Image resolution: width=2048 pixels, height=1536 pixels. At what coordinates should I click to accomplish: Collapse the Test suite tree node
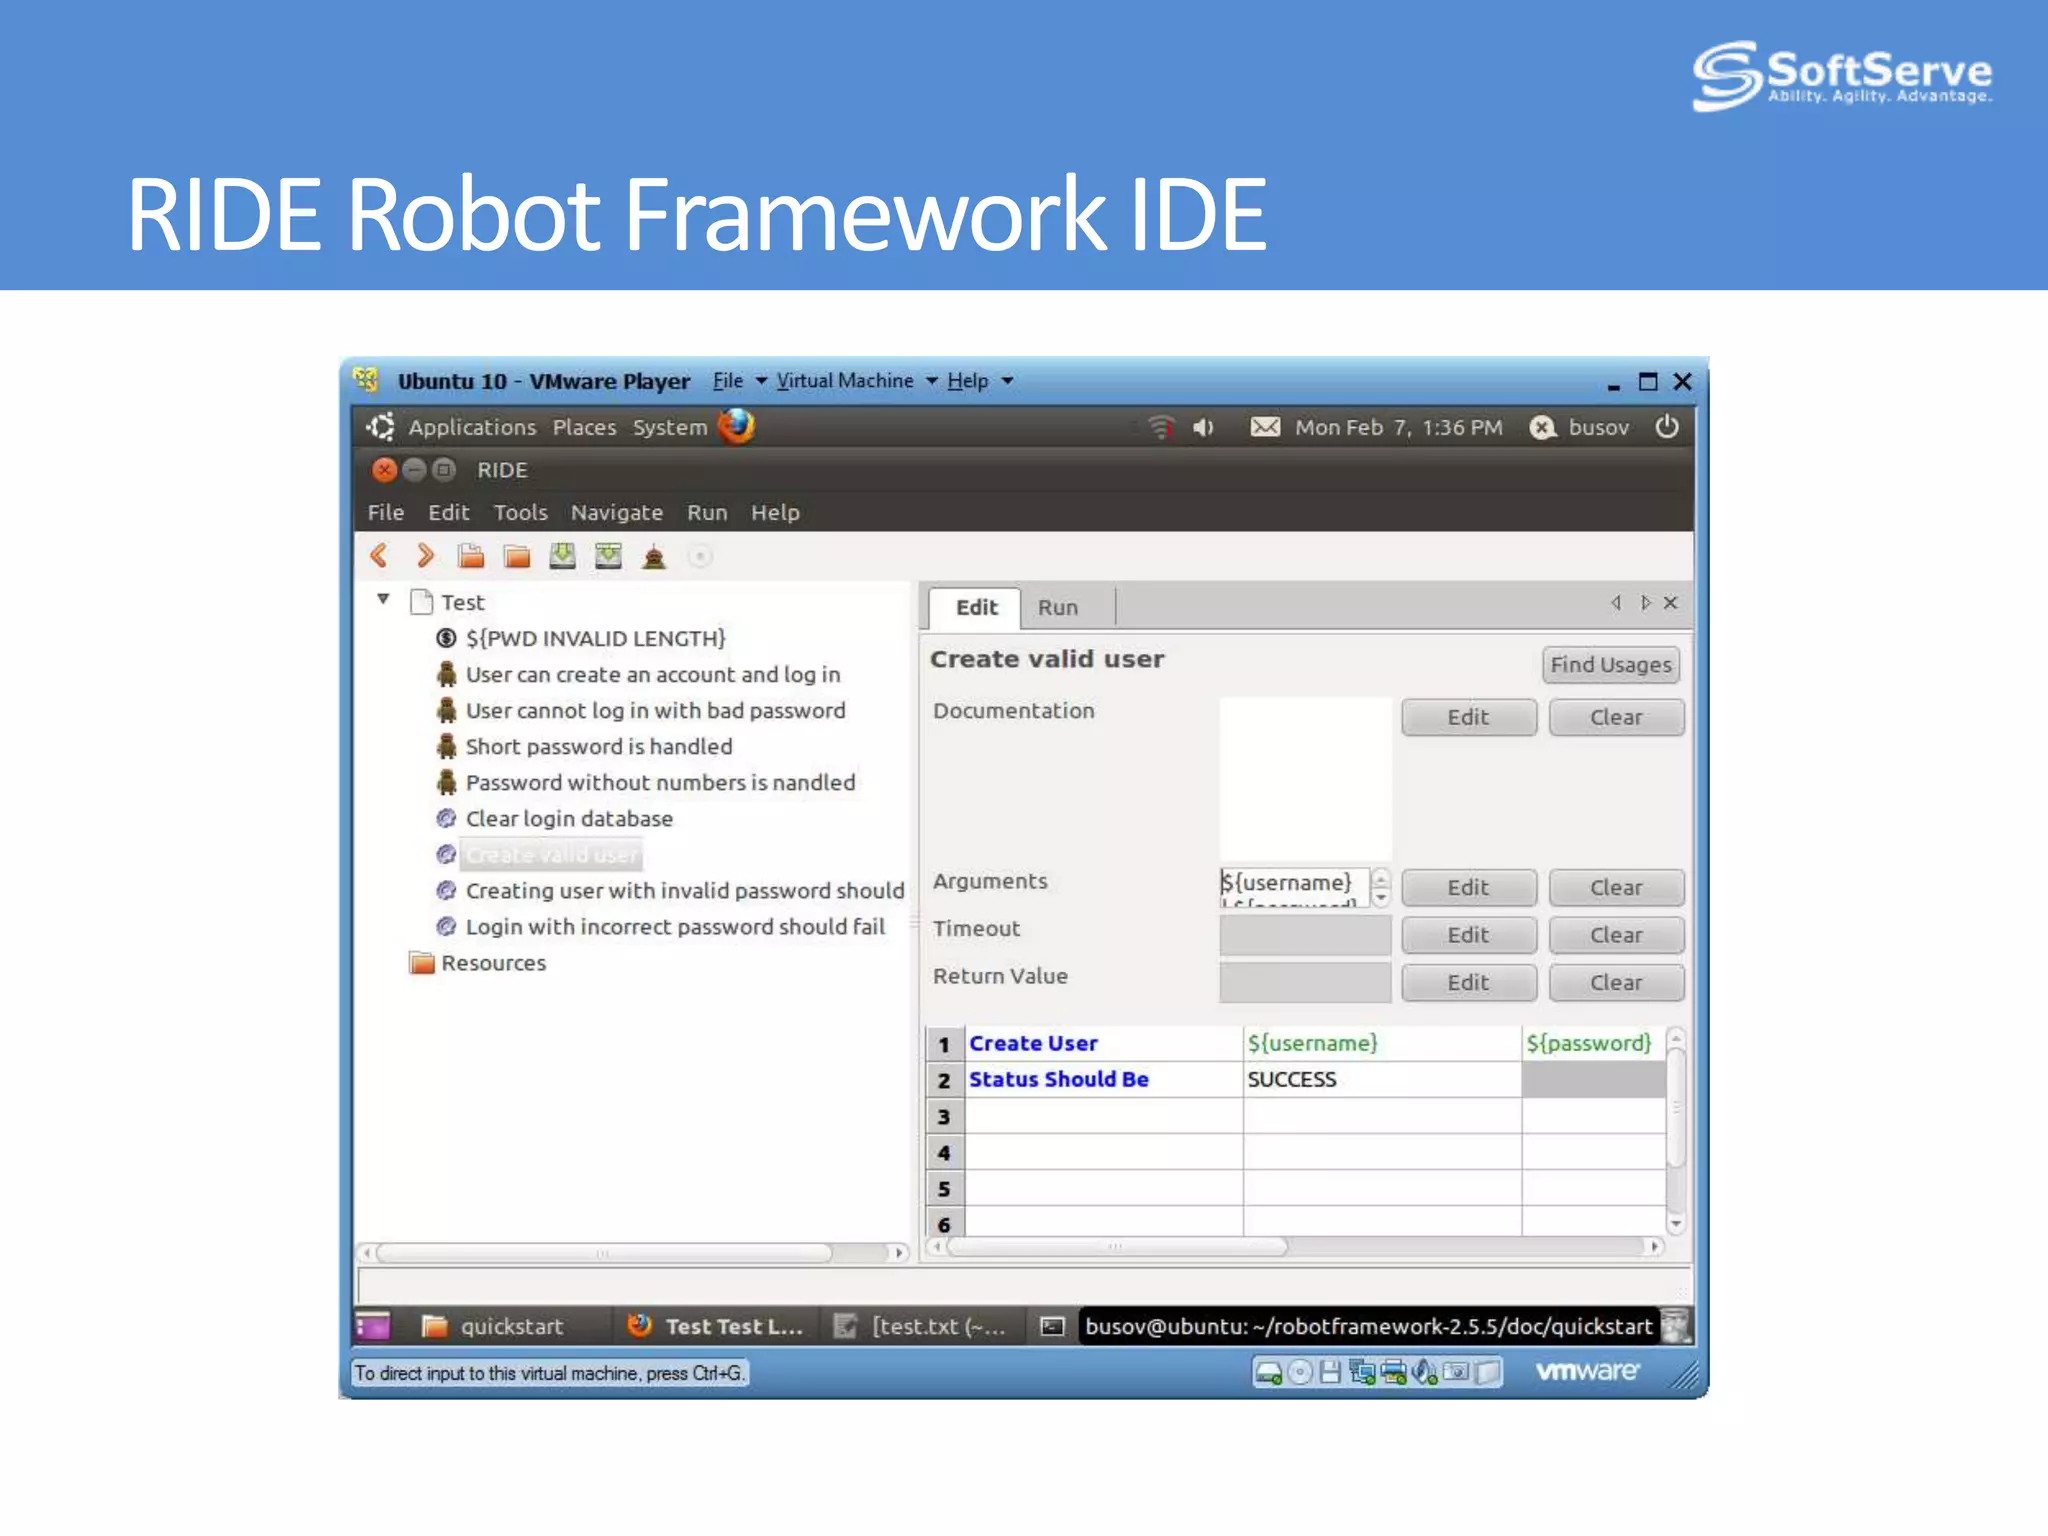(x=383, y=600)
